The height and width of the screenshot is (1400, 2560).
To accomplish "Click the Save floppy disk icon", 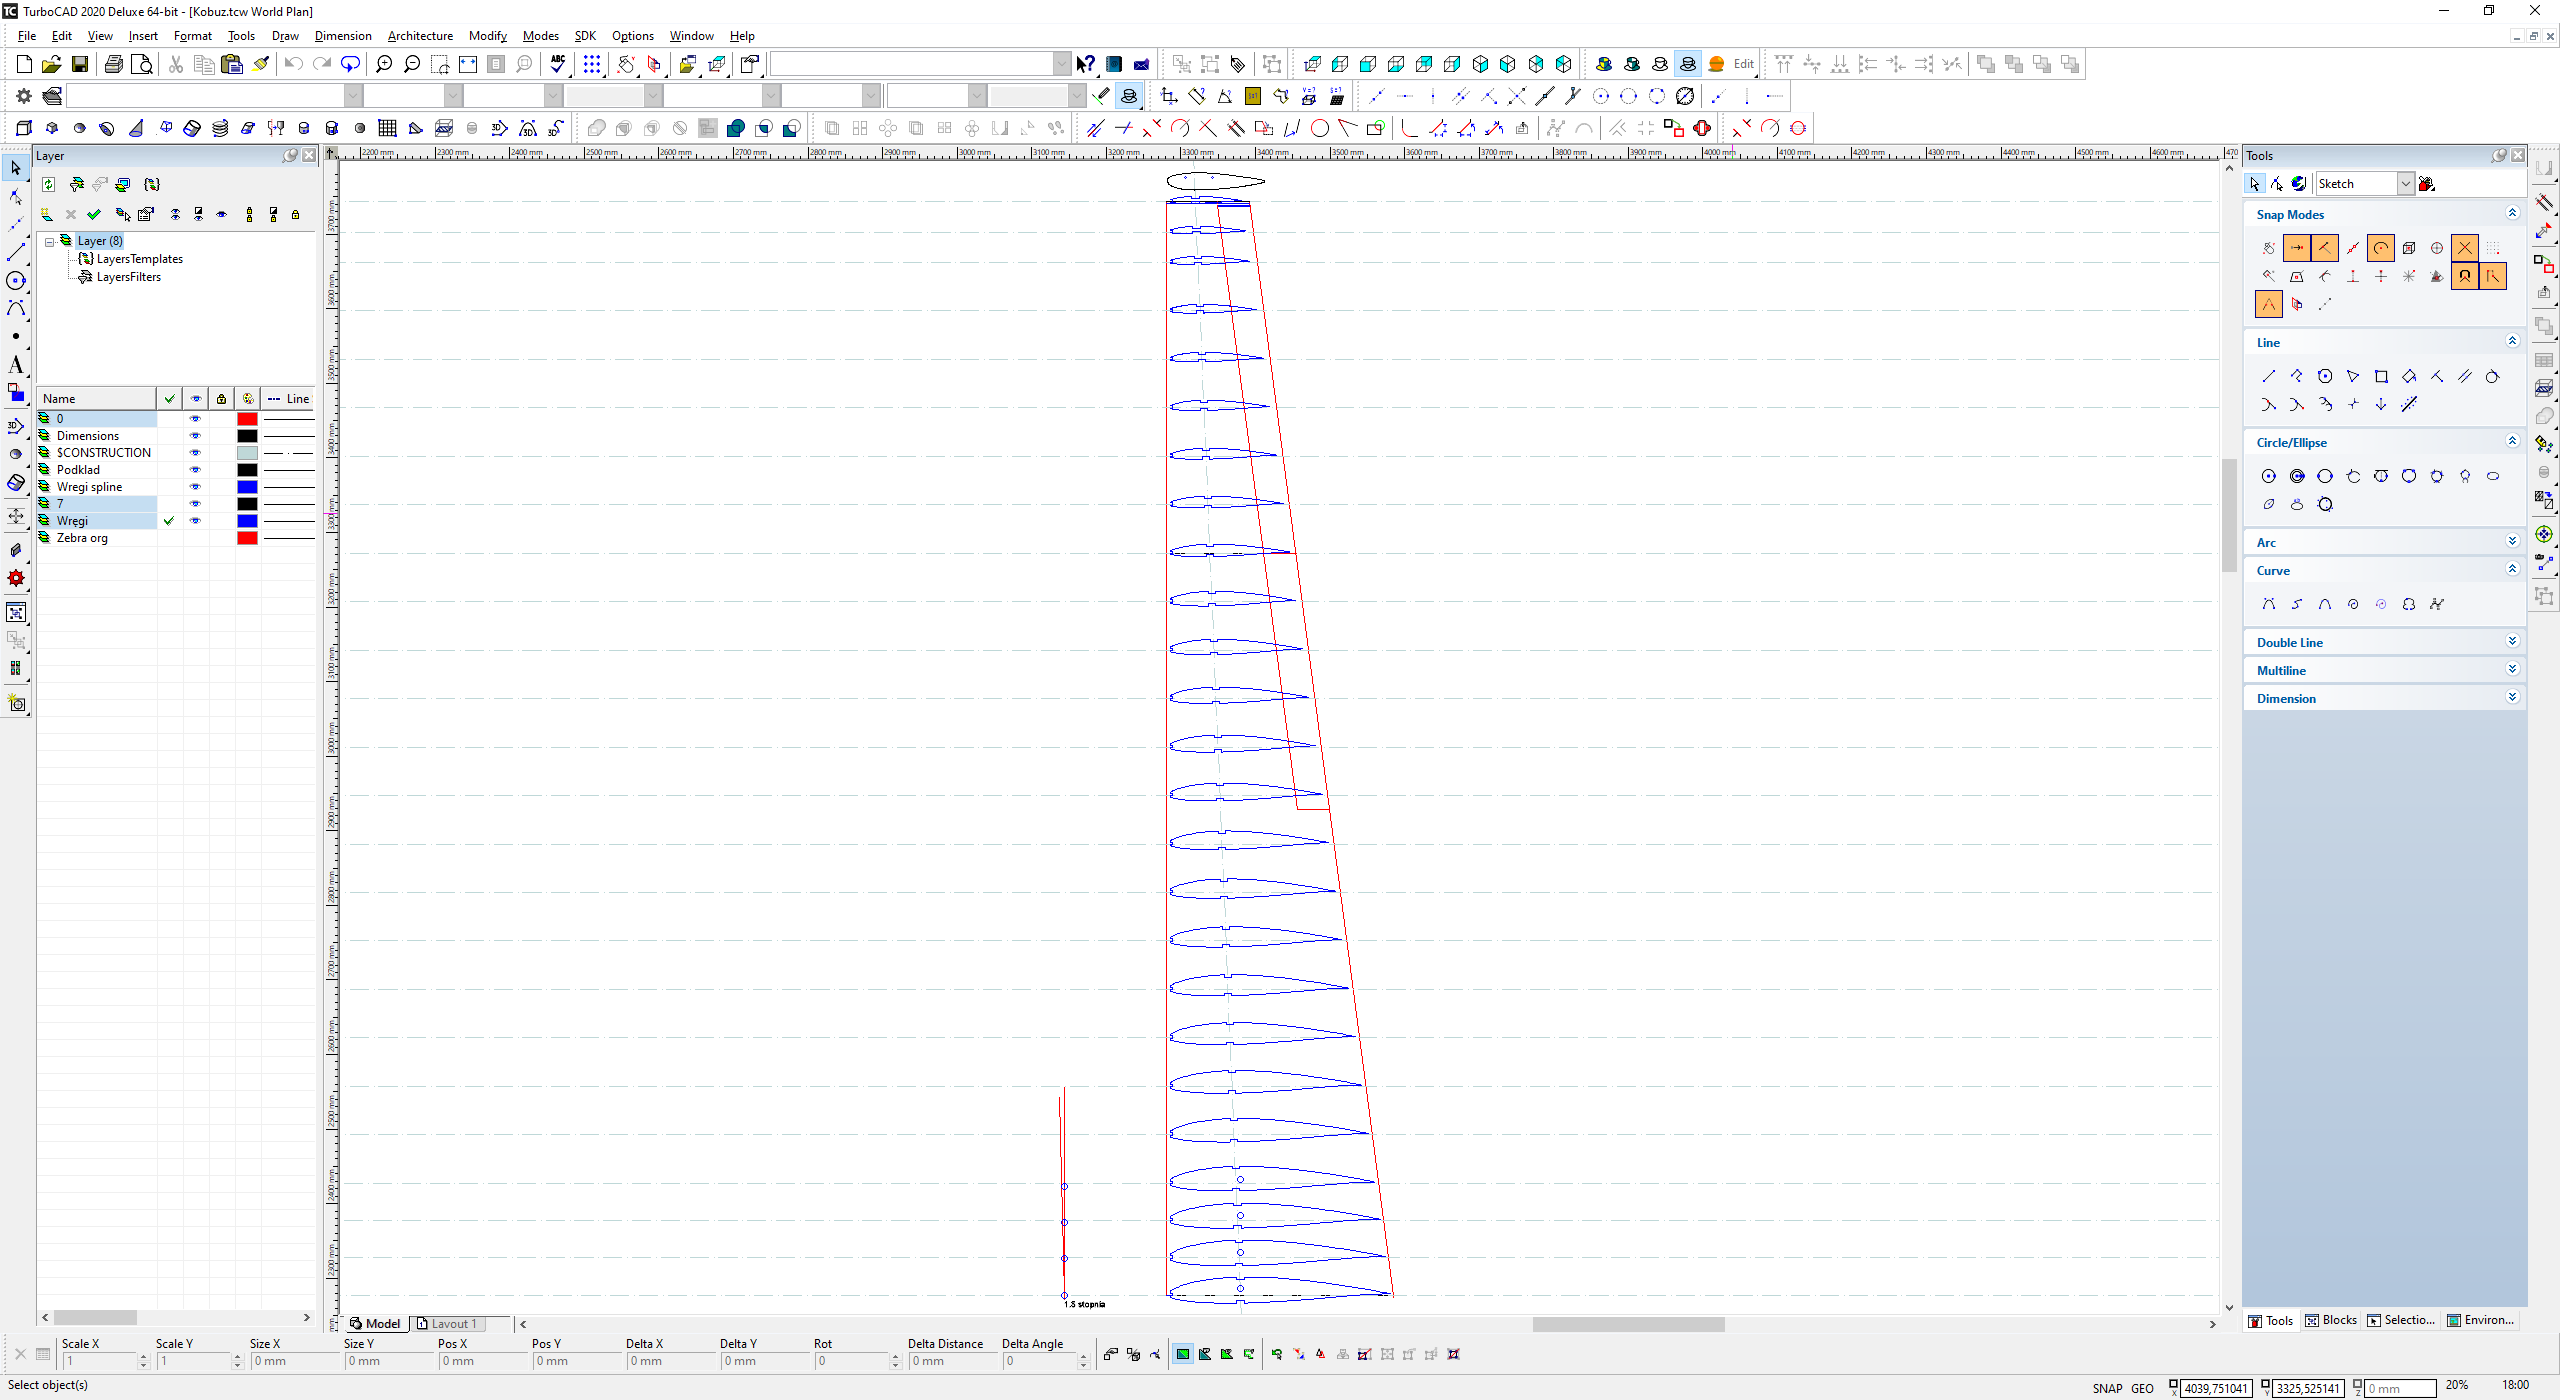I will pyautogui.click(x=80, y=64).
